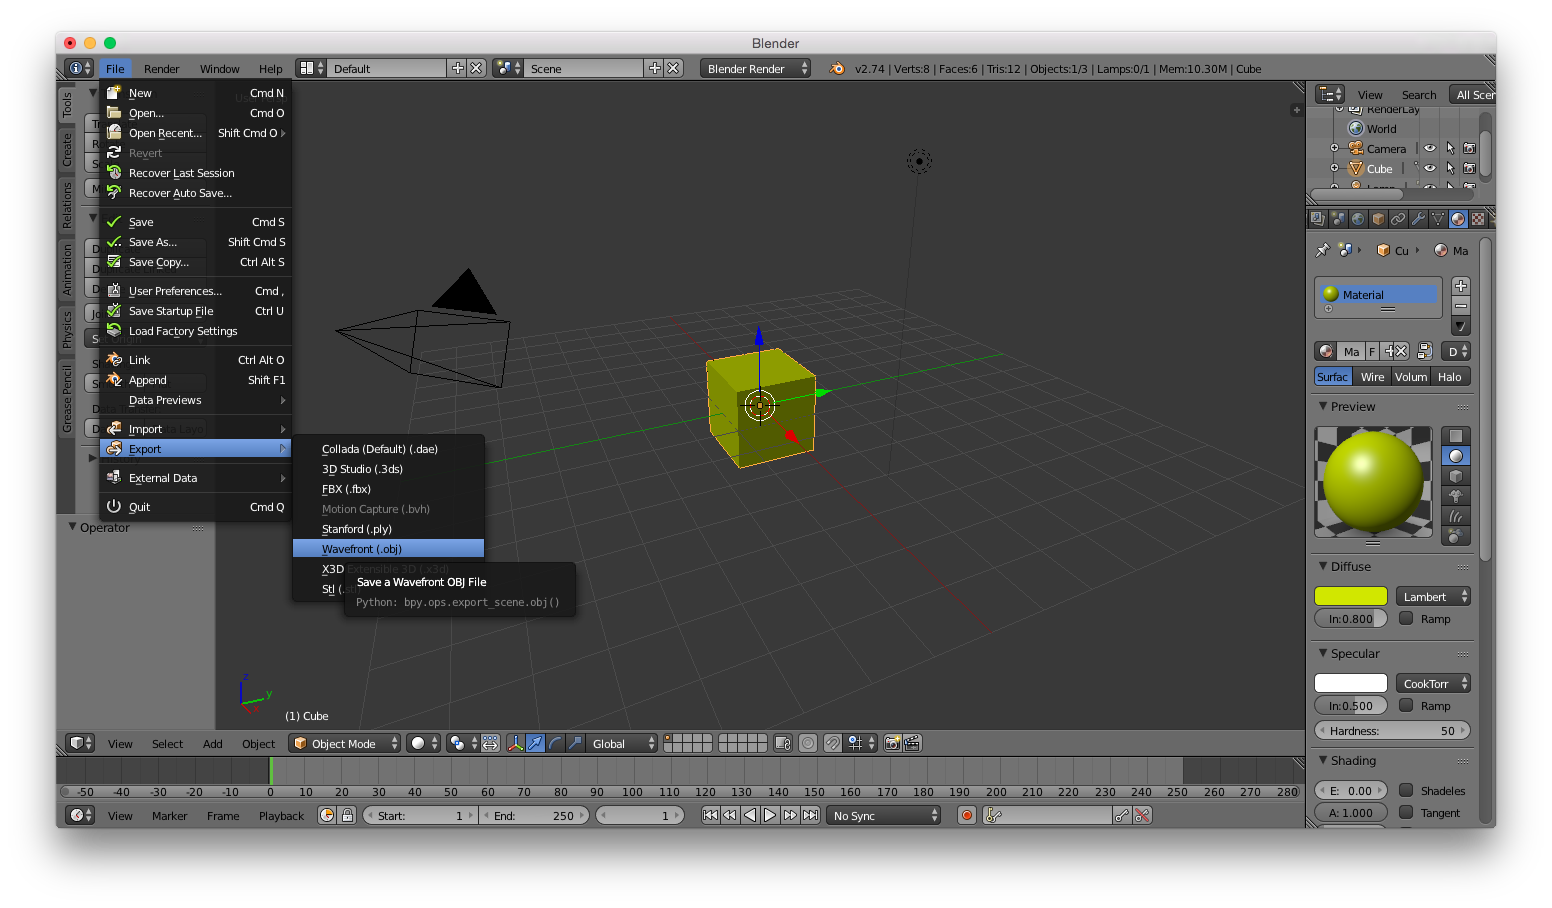This screenshot has height=908, width=1552.
Task: Enable the rotate manipulator arc icon
Action: [555, 743]
